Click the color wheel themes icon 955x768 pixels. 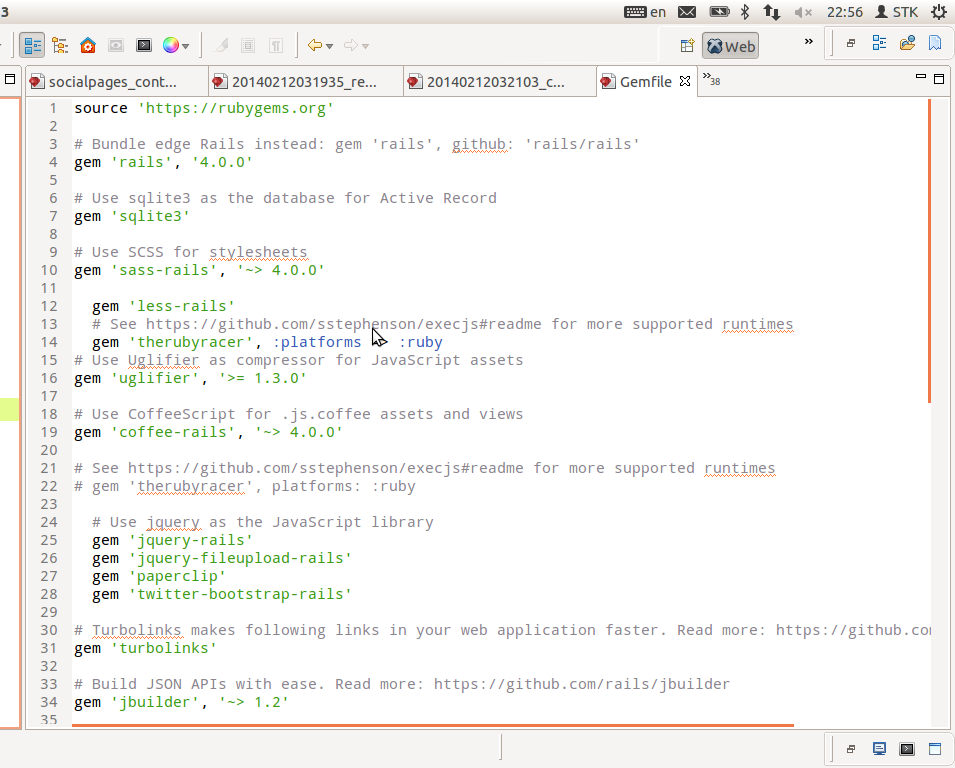point(171,46)
